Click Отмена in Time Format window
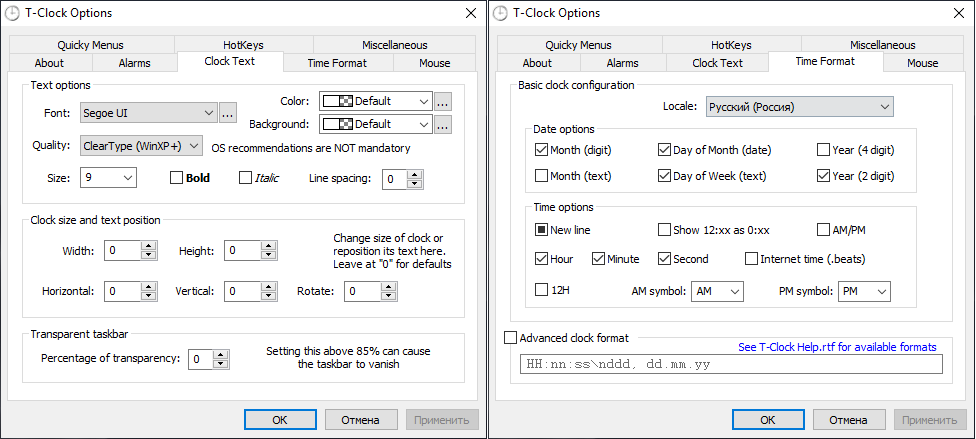The height and width of the screenshot is (439, 976). pos(848,420)
